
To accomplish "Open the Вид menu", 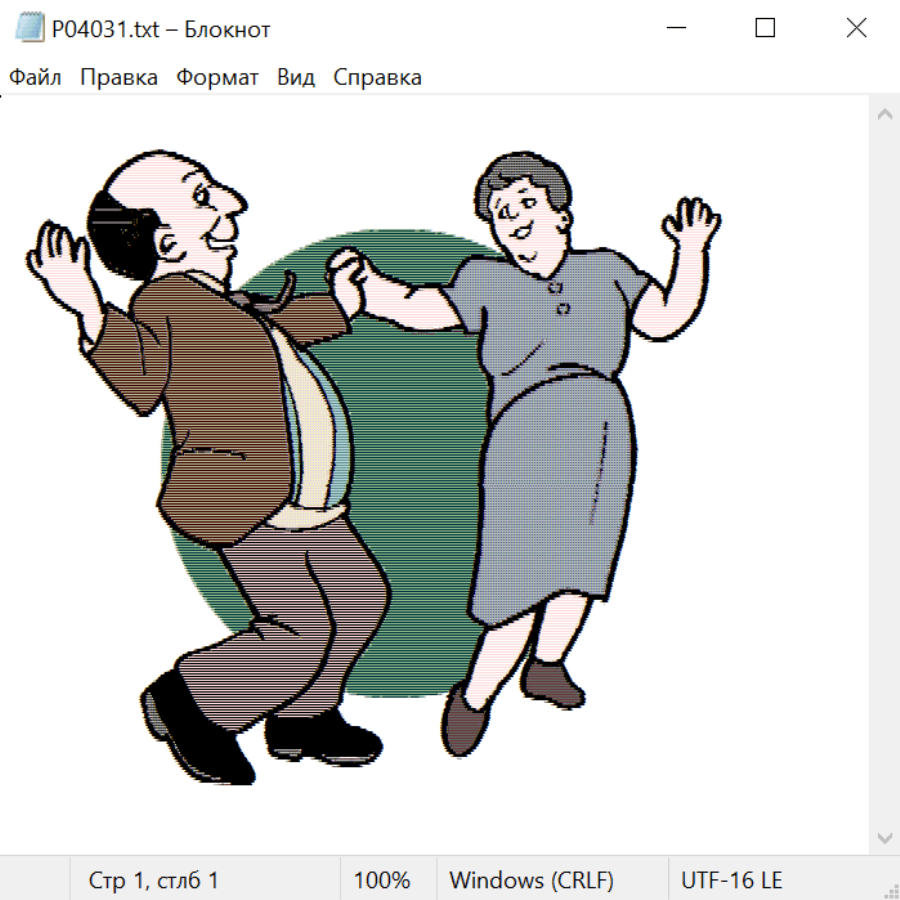I will pyautogui.click(x=295, y=78).
